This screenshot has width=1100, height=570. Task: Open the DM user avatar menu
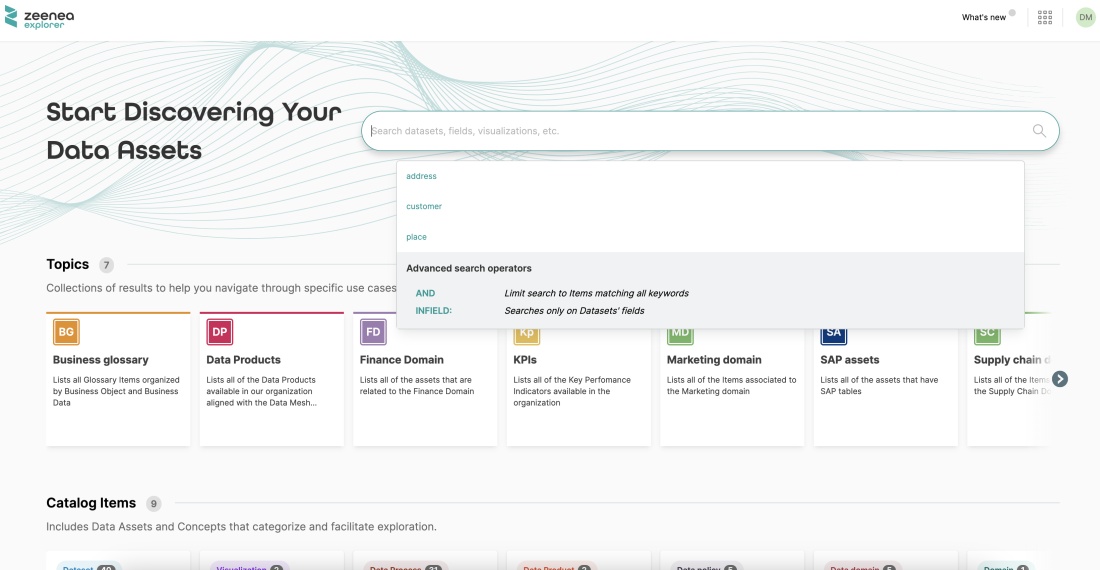(x=1085, y=17)
